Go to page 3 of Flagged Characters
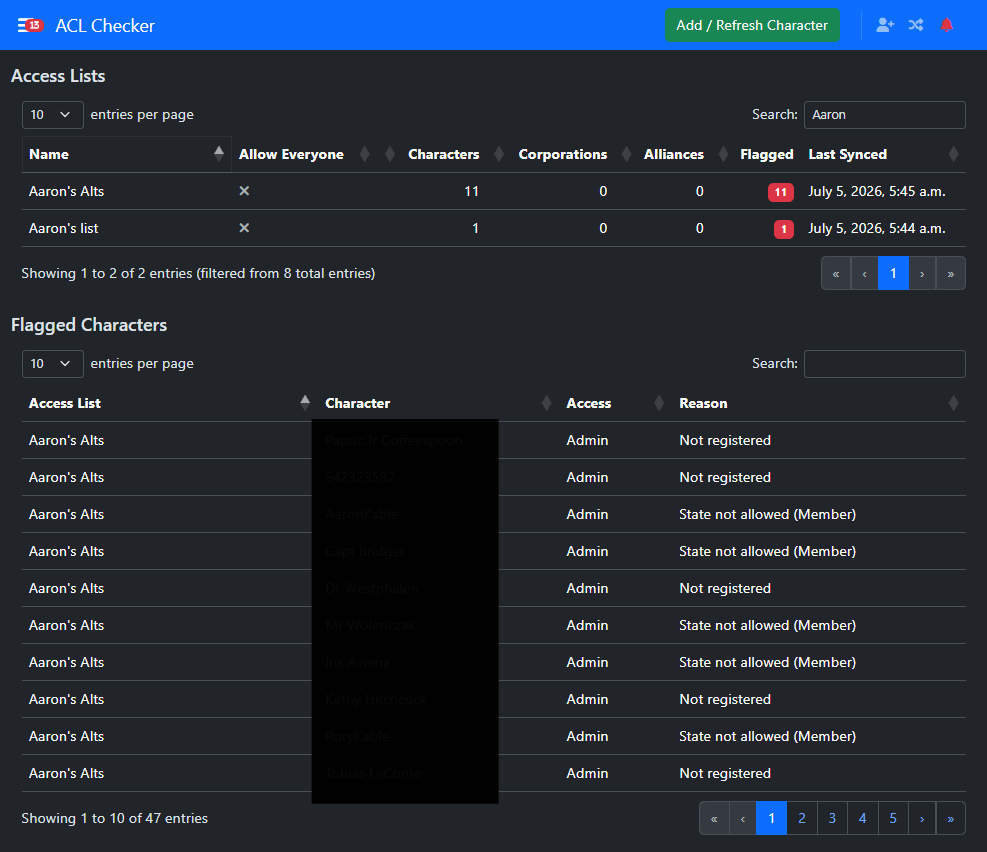 [832, 818]
